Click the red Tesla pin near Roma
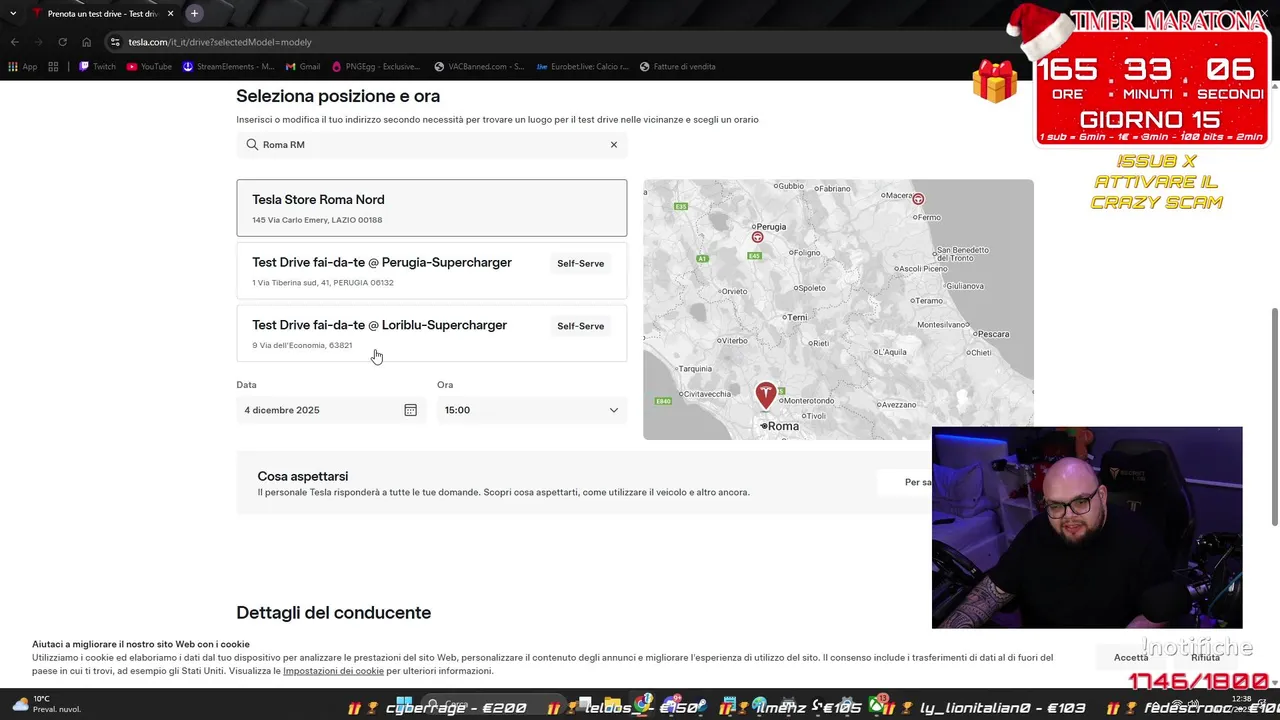The width and height of the screenshot is (1280, 720). (x=766, y=396)
